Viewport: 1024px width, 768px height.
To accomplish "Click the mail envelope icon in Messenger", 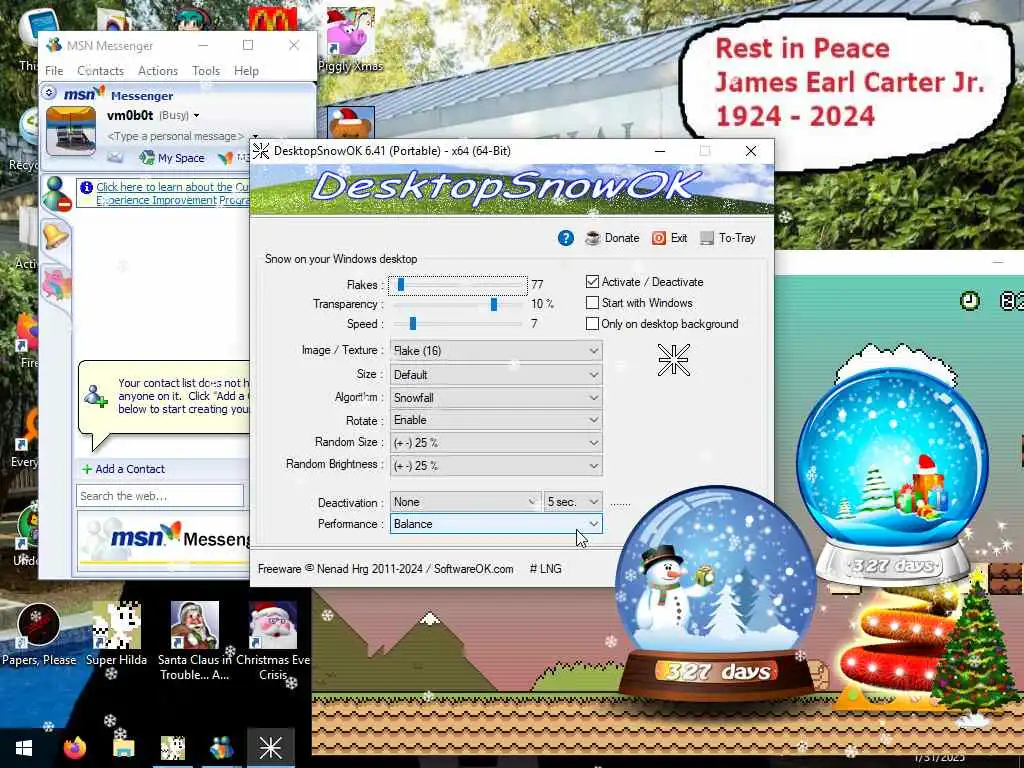I will [x=115, y=157].
